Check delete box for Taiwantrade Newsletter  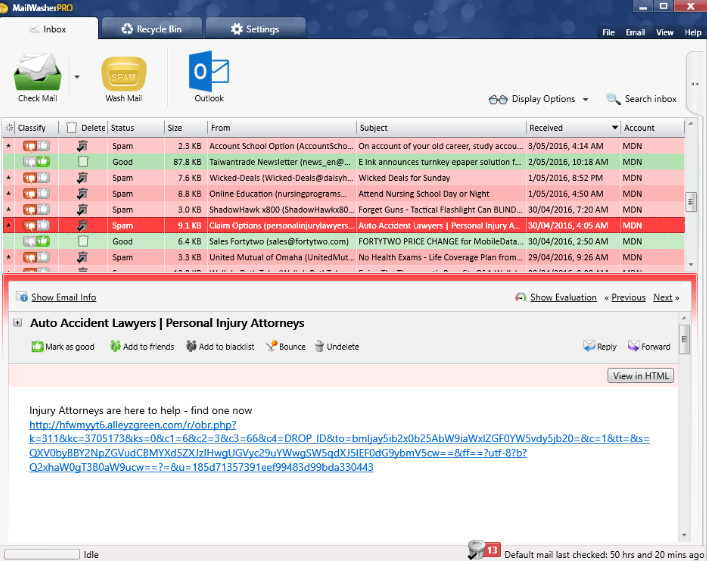coord(83,161)
